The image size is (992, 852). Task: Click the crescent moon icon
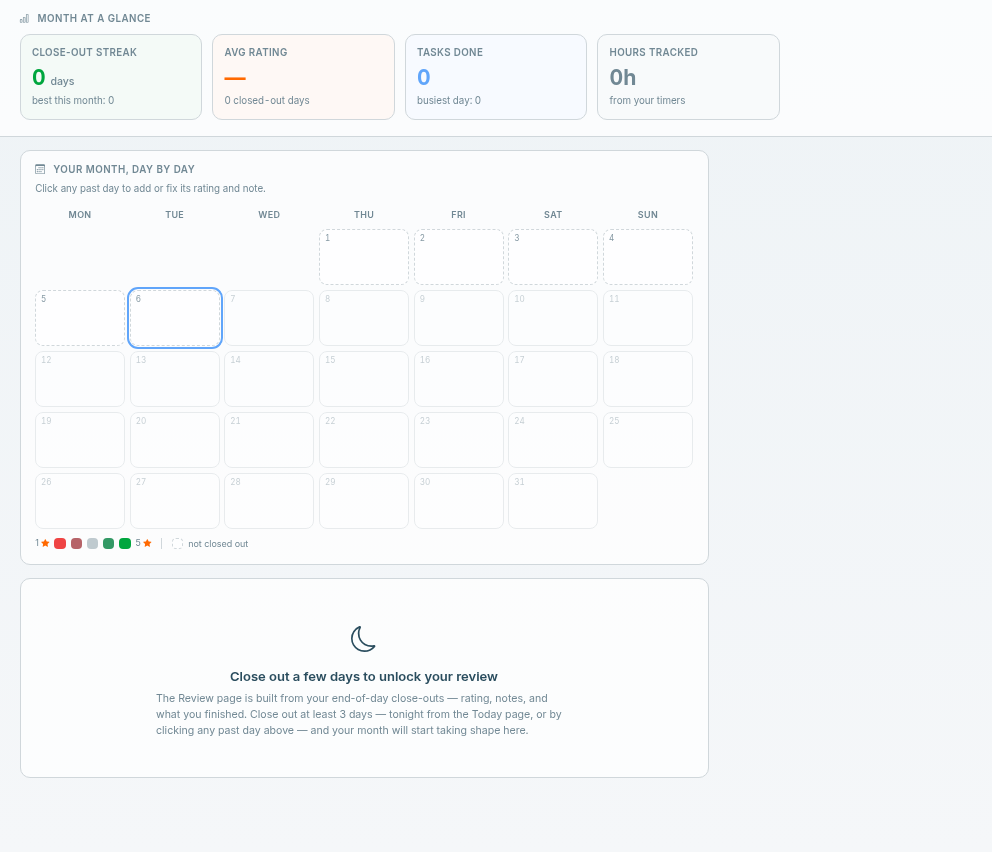(364, 639)
